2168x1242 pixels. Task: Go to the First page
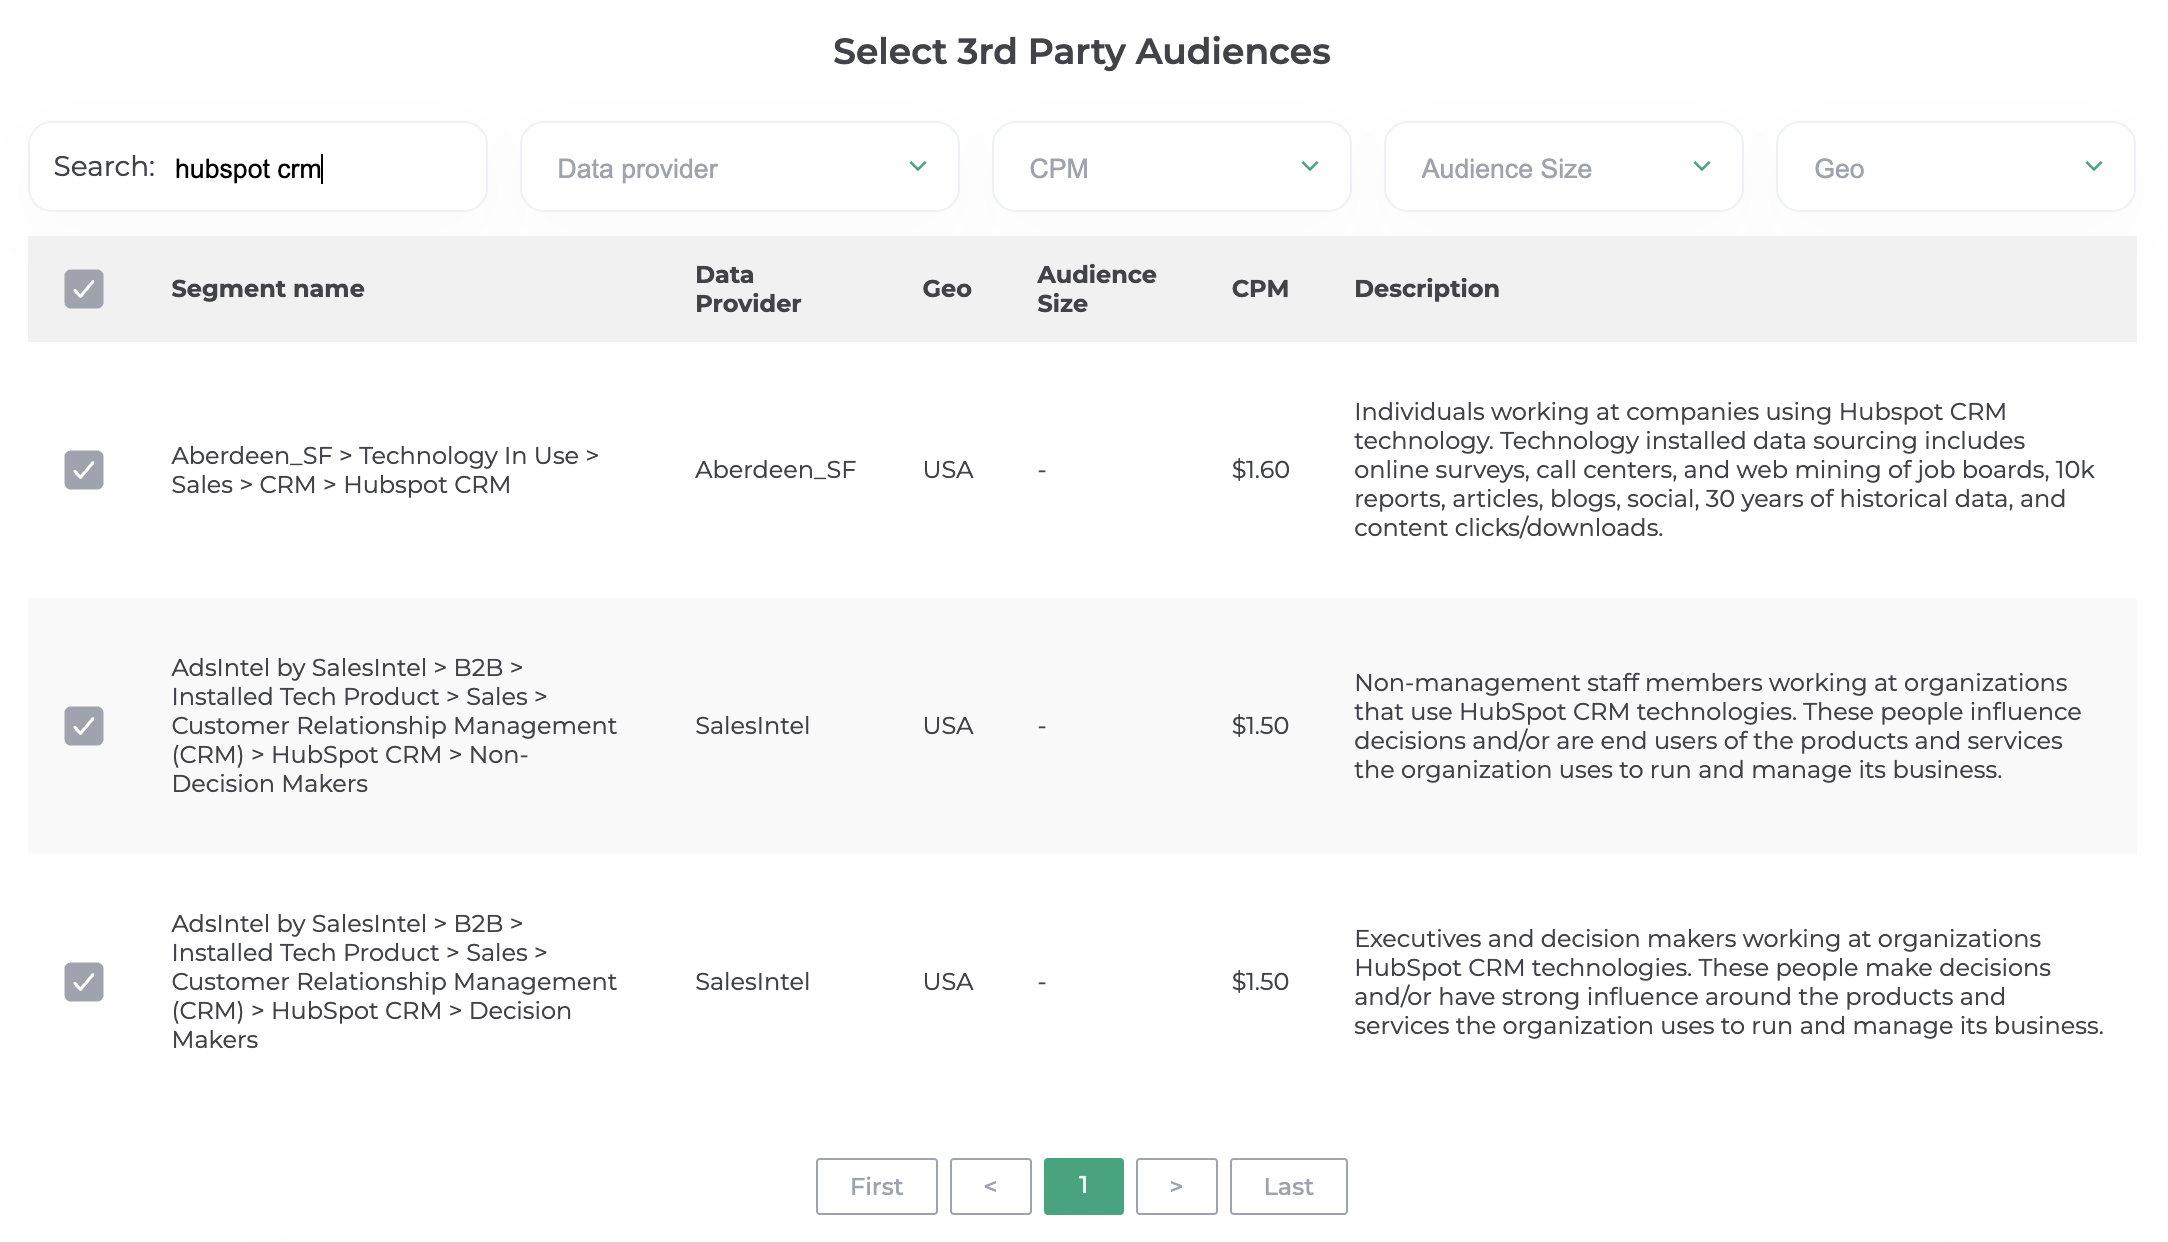pos(876,1186)
